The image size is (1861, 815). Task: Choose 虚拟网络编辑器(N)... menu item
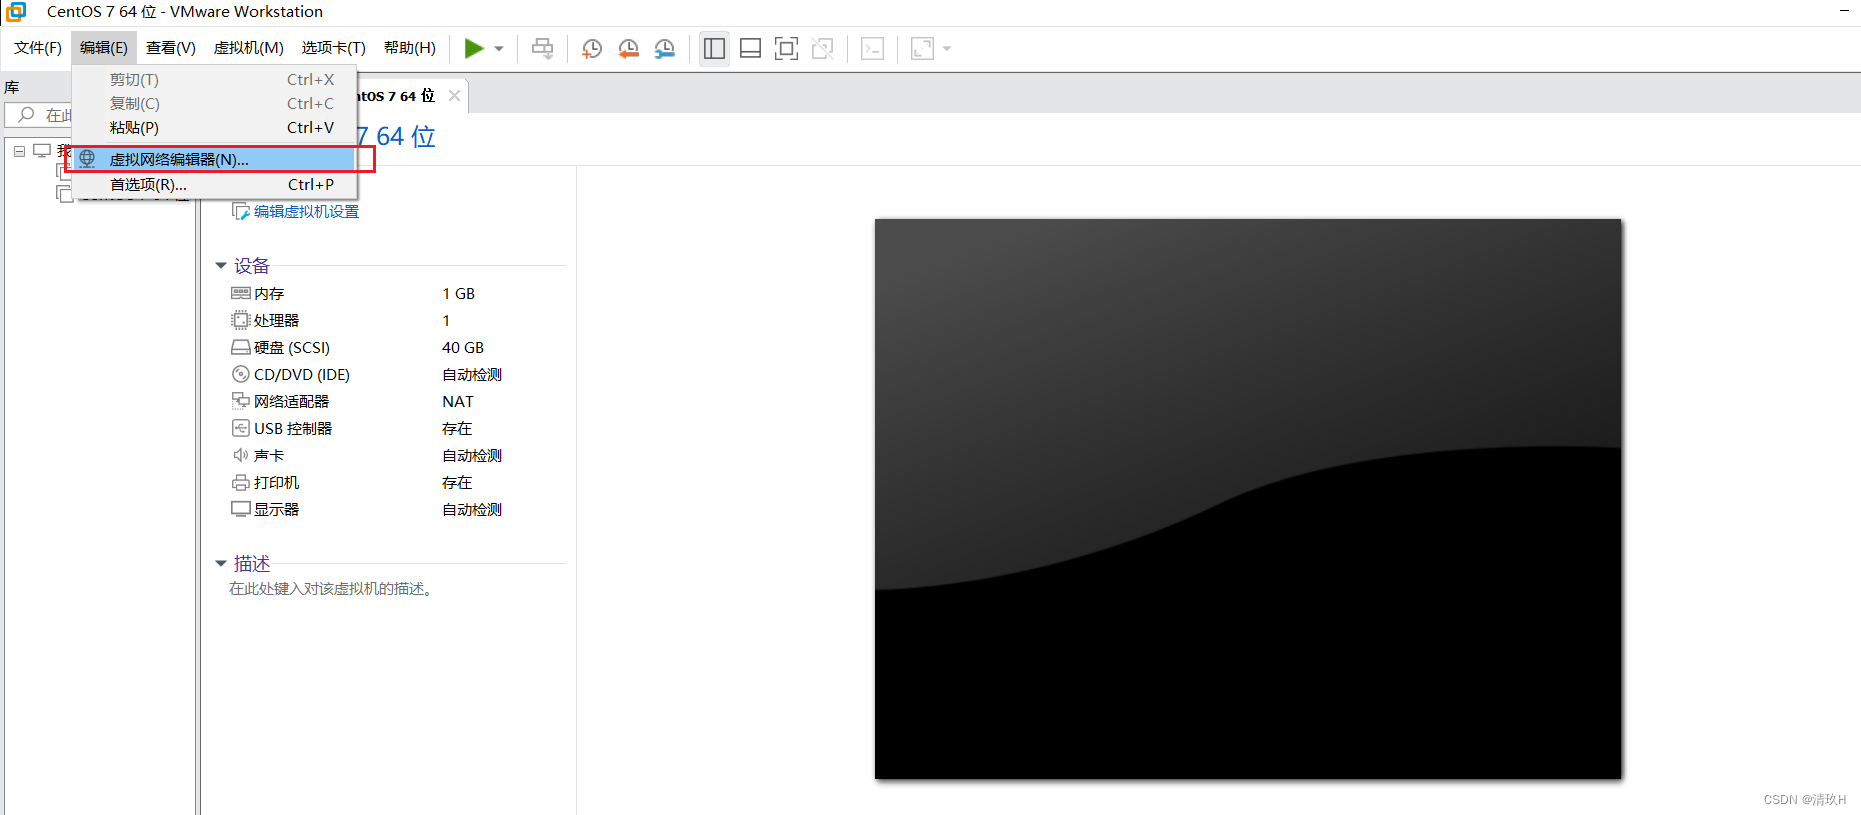click(x=214, y=159)
